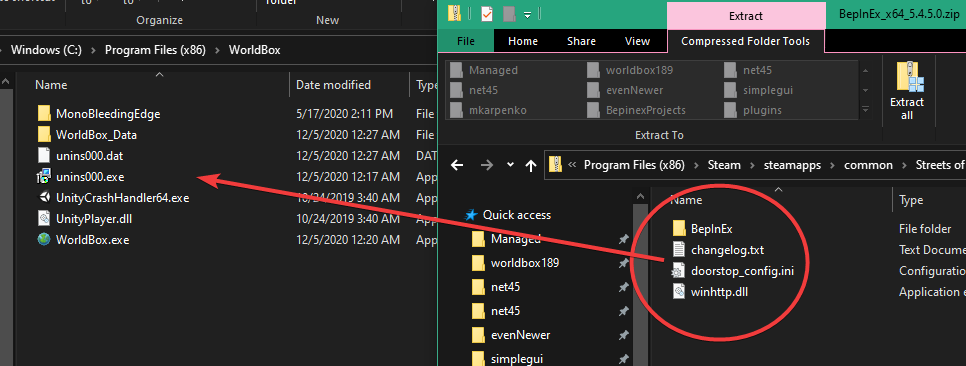Click the Extract contextual tab header
Viewport: 966px width, 366px height.
[746, 15]
